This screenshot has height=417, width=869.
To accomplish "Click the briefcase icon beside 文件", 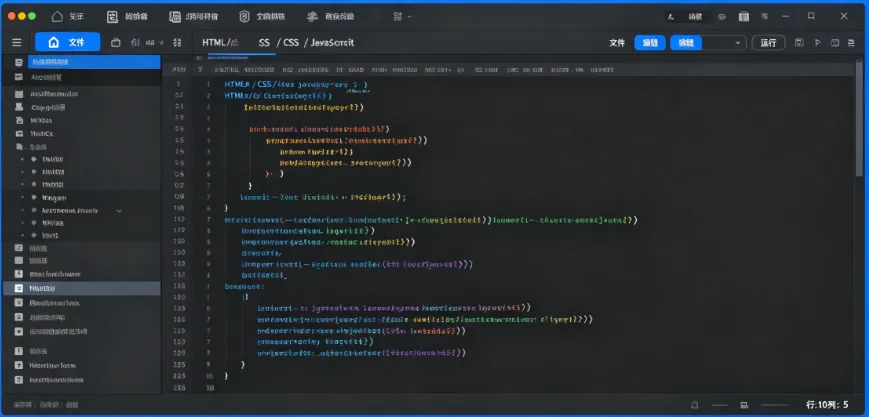I will coord(115,43).
